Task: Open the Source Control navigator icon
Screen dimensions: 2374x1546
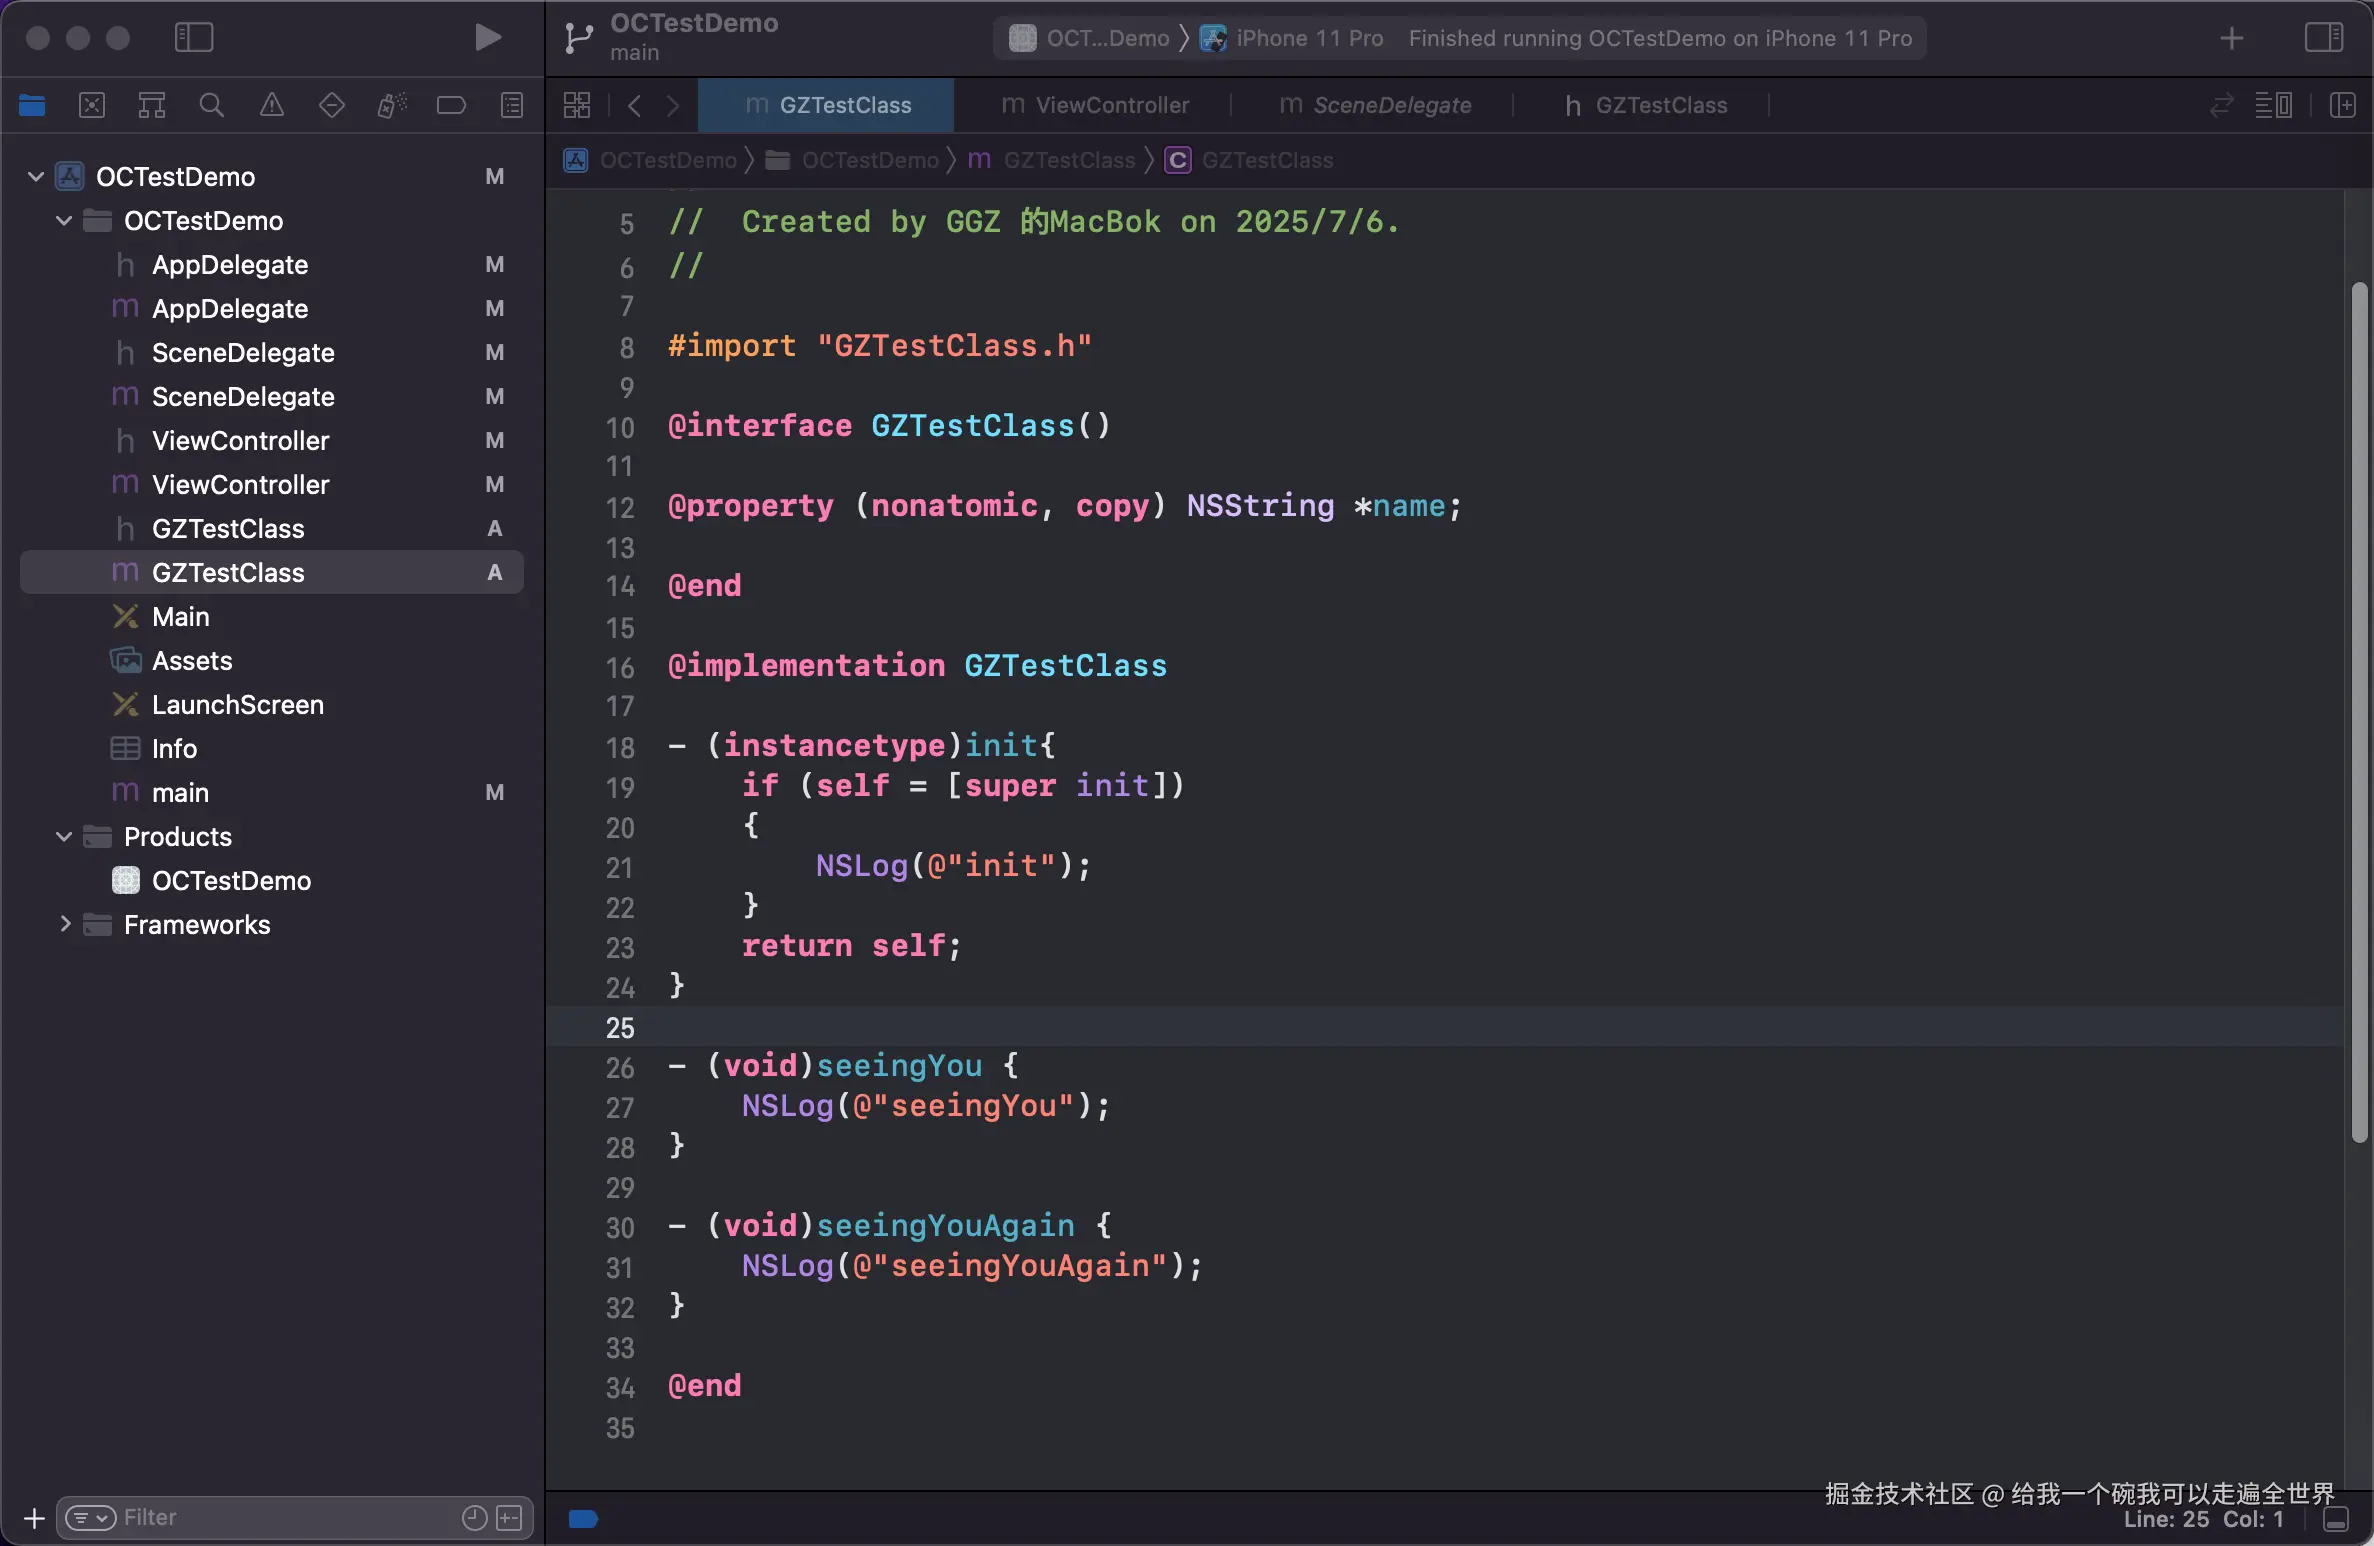Action: click(92, 105)
